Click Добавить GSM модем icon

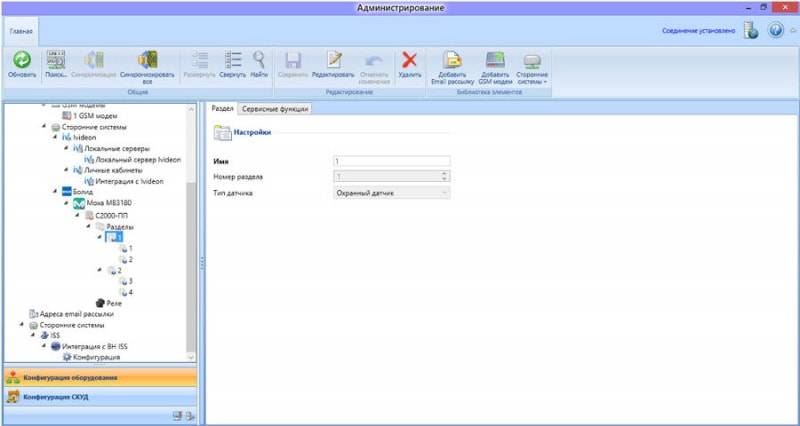pyautogui.click(x=495, y=60)
